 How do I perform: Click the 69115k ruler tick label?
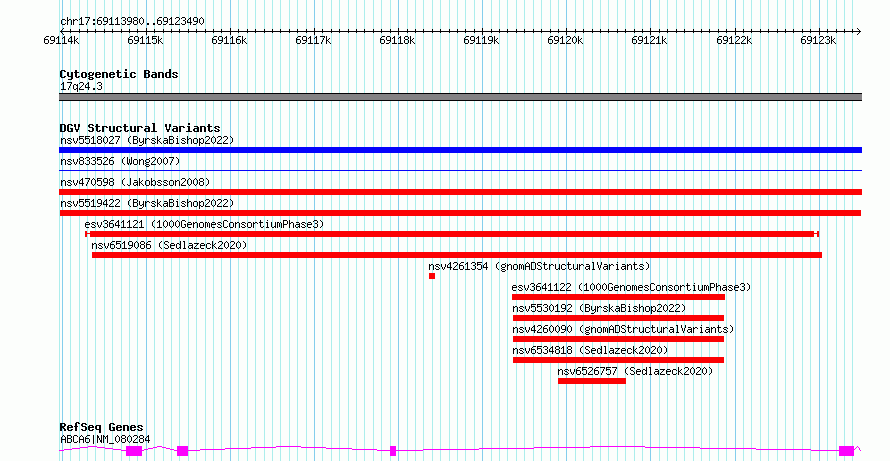(145, 41)
